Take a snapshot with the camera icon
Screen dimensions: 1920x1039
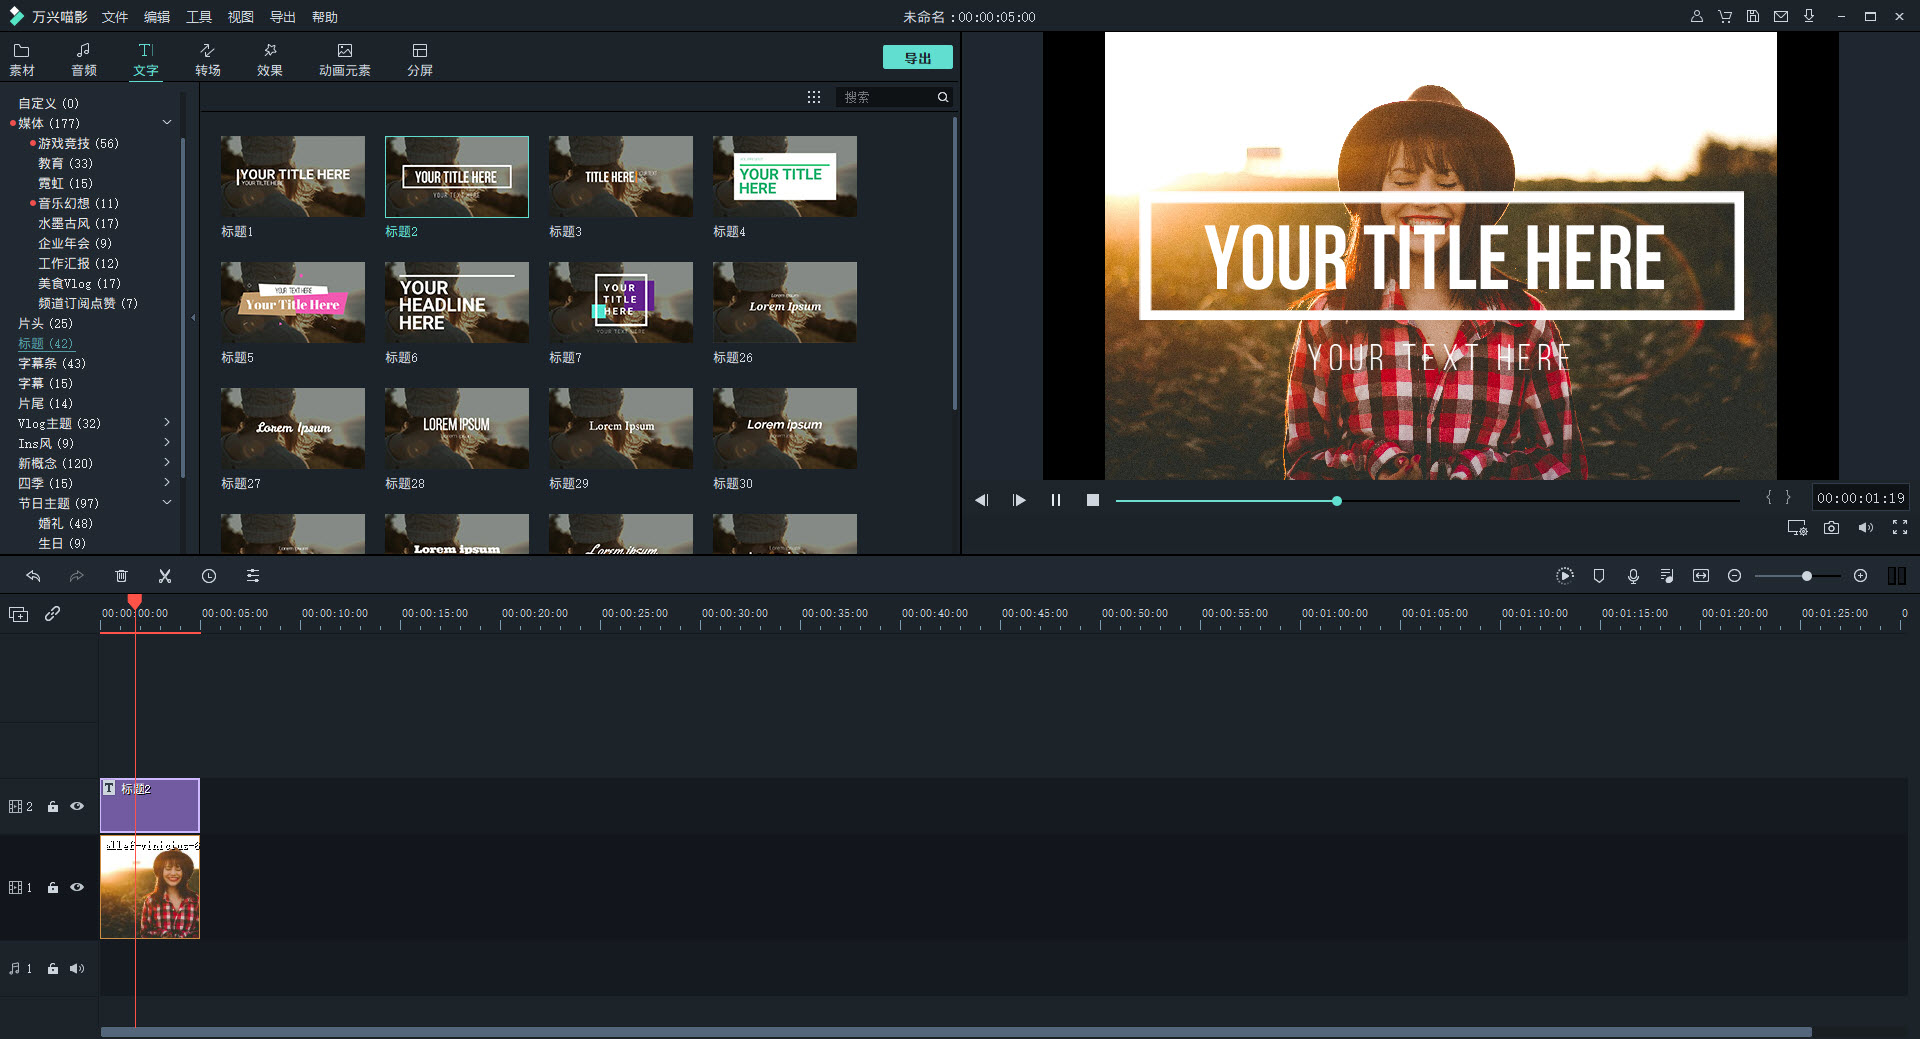(1831, 528)
